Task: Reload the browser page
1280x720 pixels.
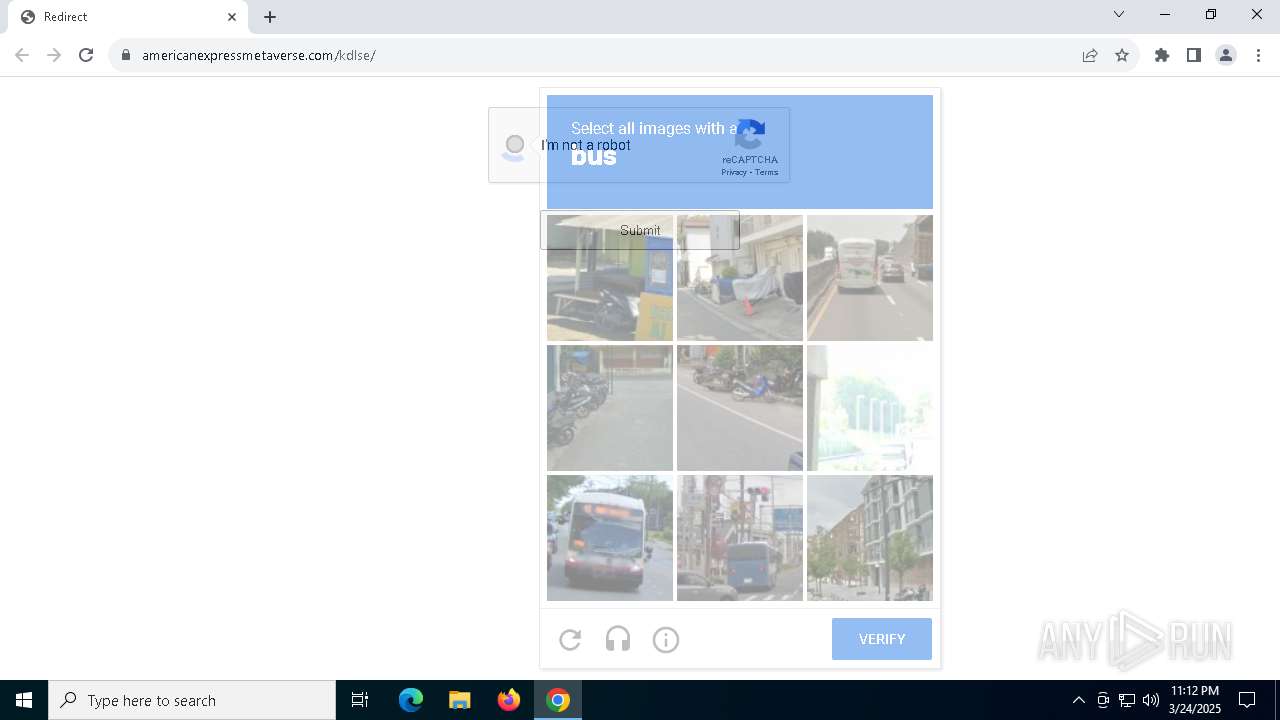Action: [x=86, y=55]
